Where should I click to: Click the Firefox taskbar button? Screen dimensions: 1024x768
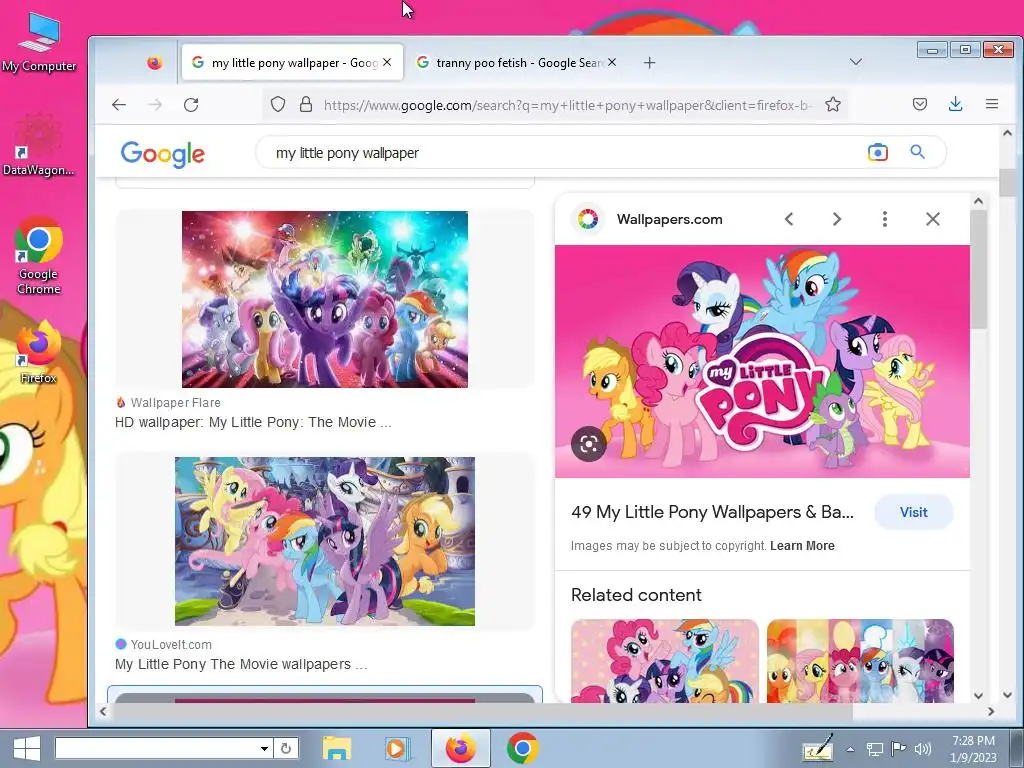point(460,748)
